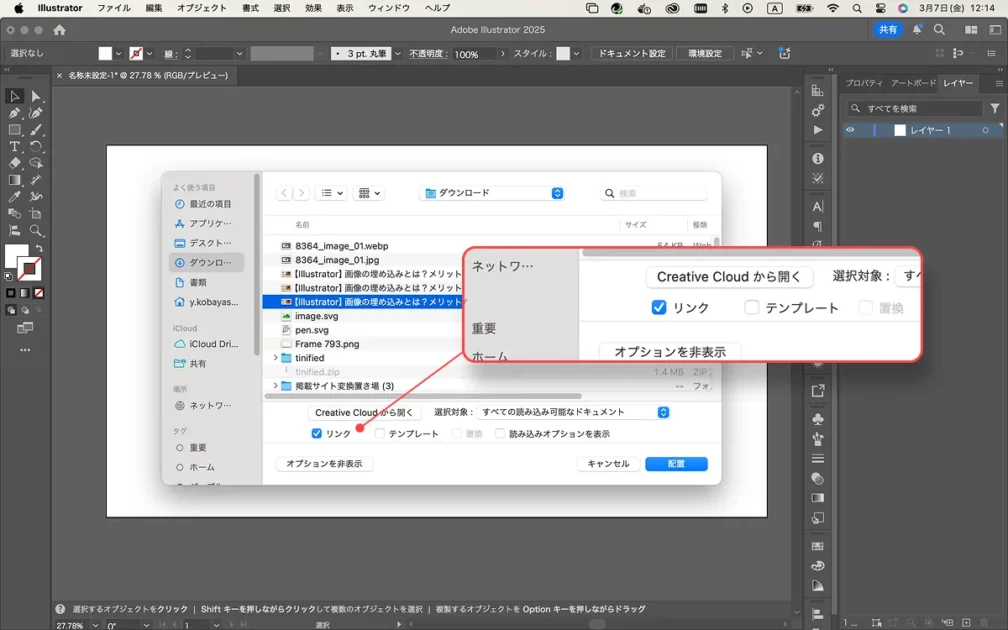1008x630 pixels.
Task: Hide レイヤー 1 with the eye icon
Action: [x=850, y=130]
